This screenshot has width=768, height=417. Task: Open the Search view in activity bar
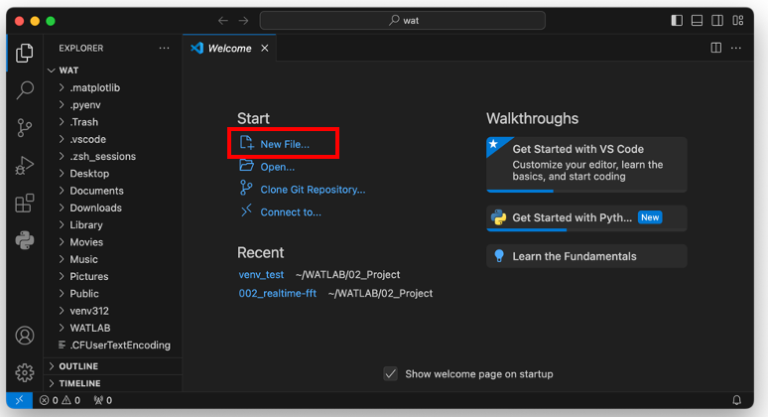click(25, 90)
